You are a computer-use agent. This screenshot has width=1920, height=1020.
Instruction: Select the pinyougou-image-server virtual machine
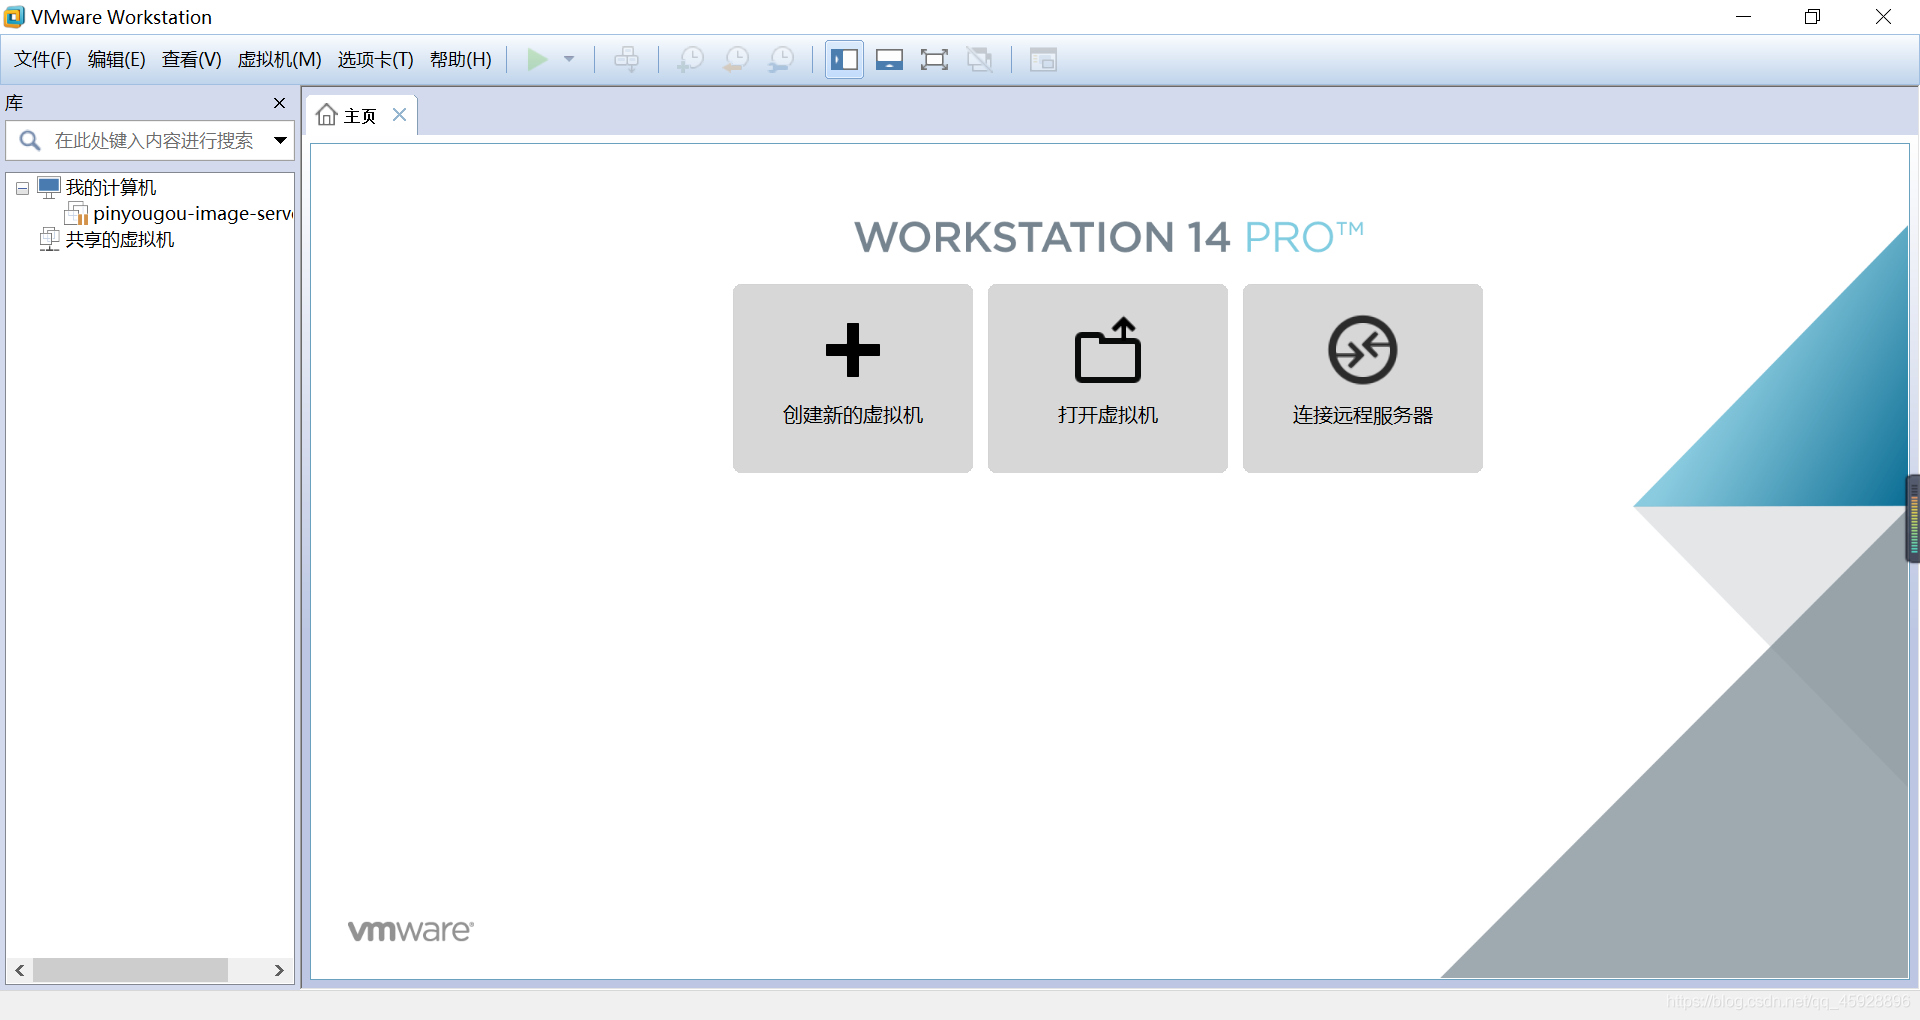193,214
